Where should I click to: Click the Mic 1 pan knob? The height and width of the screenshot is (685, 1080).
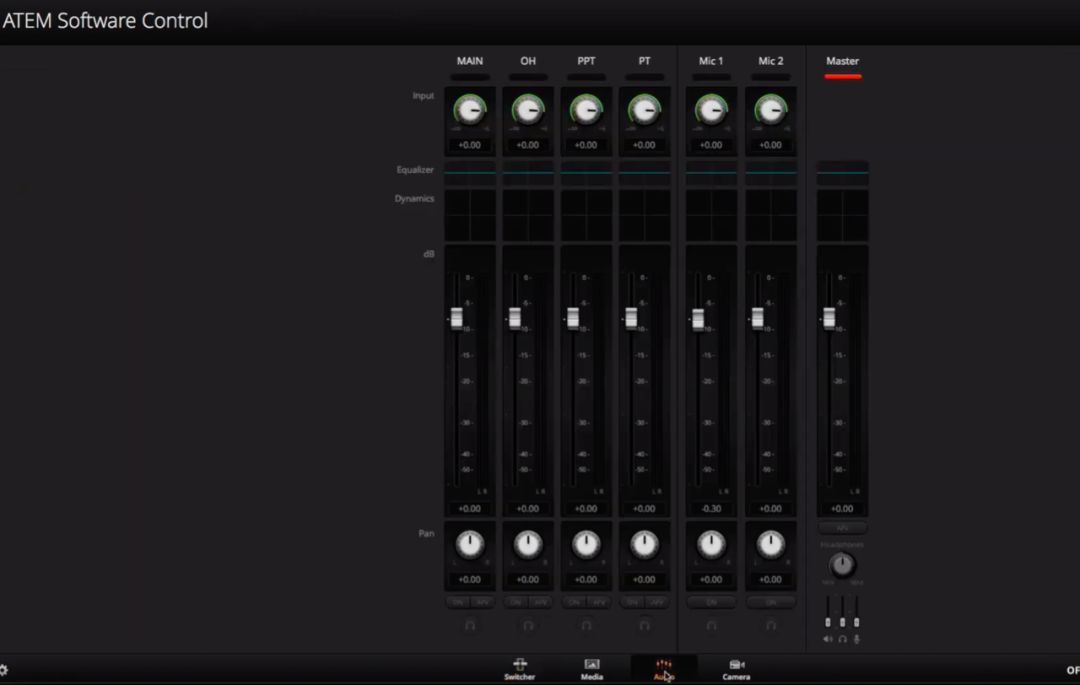[x=711, y=544]
